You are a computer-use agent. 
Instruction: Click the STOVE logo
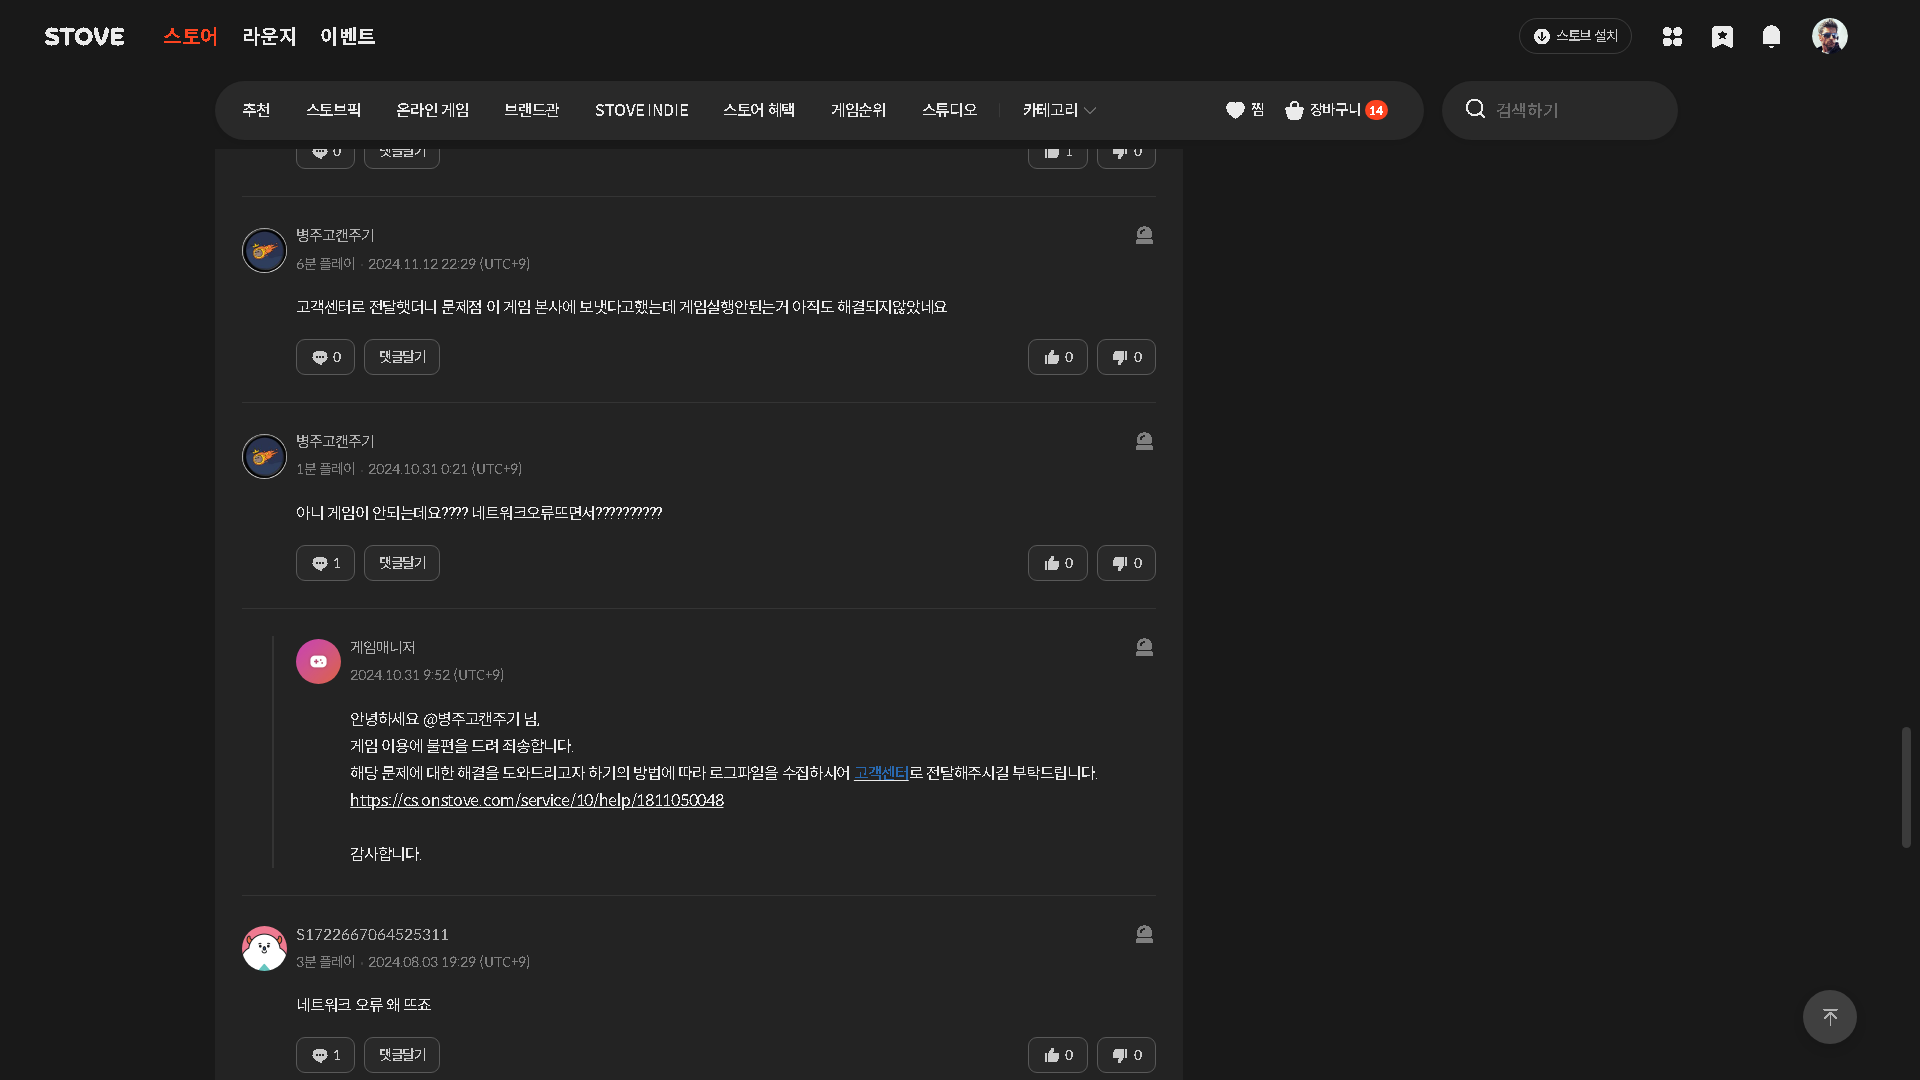click(x=84, y=37)
